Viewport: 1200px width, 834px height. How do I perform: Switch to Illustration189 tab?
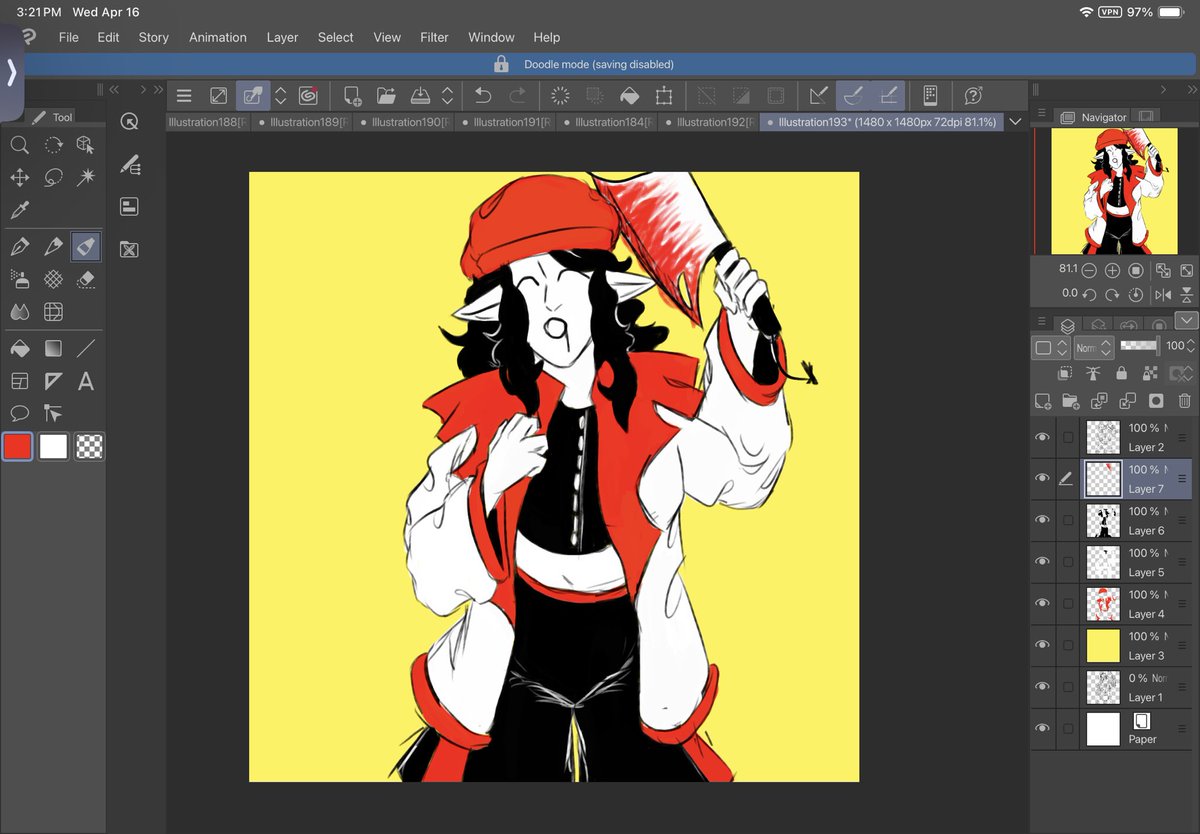[x=304, y=122]
